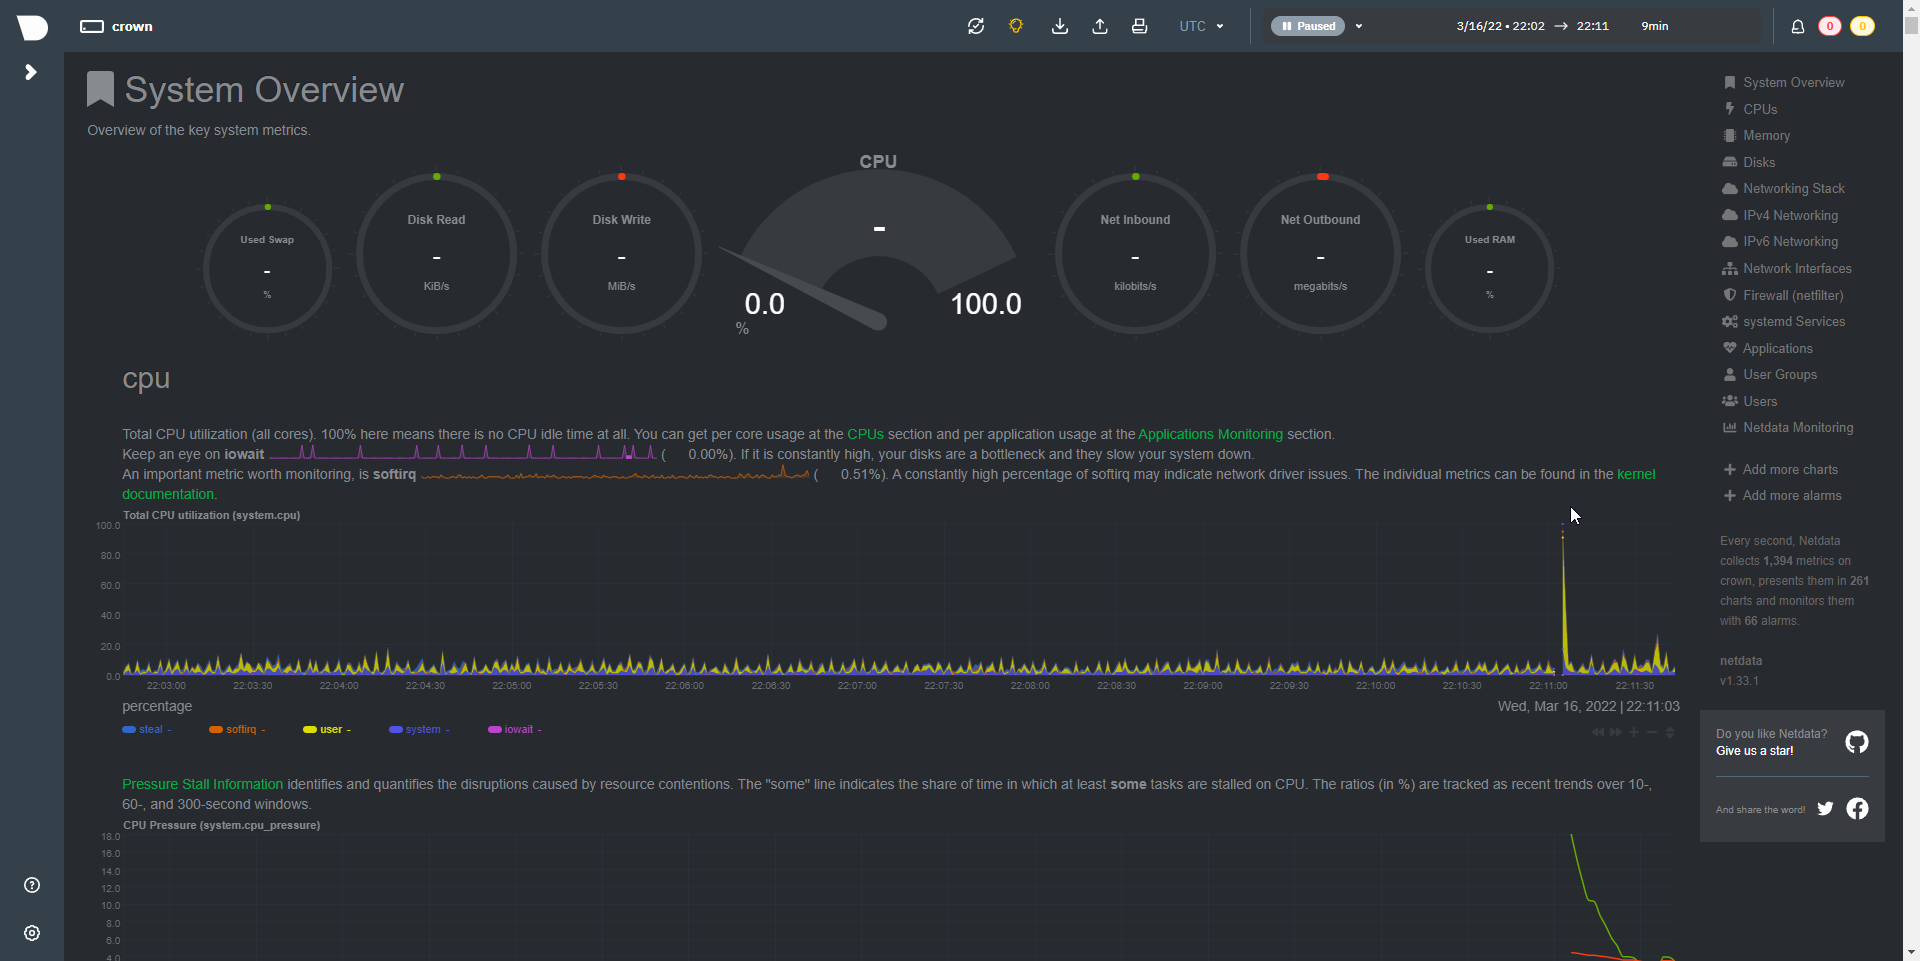Image resolution: width=1920 pixels, height=961 pixels.
Task: Click the page vertical scrollbar
Action: click(1911, 480)
